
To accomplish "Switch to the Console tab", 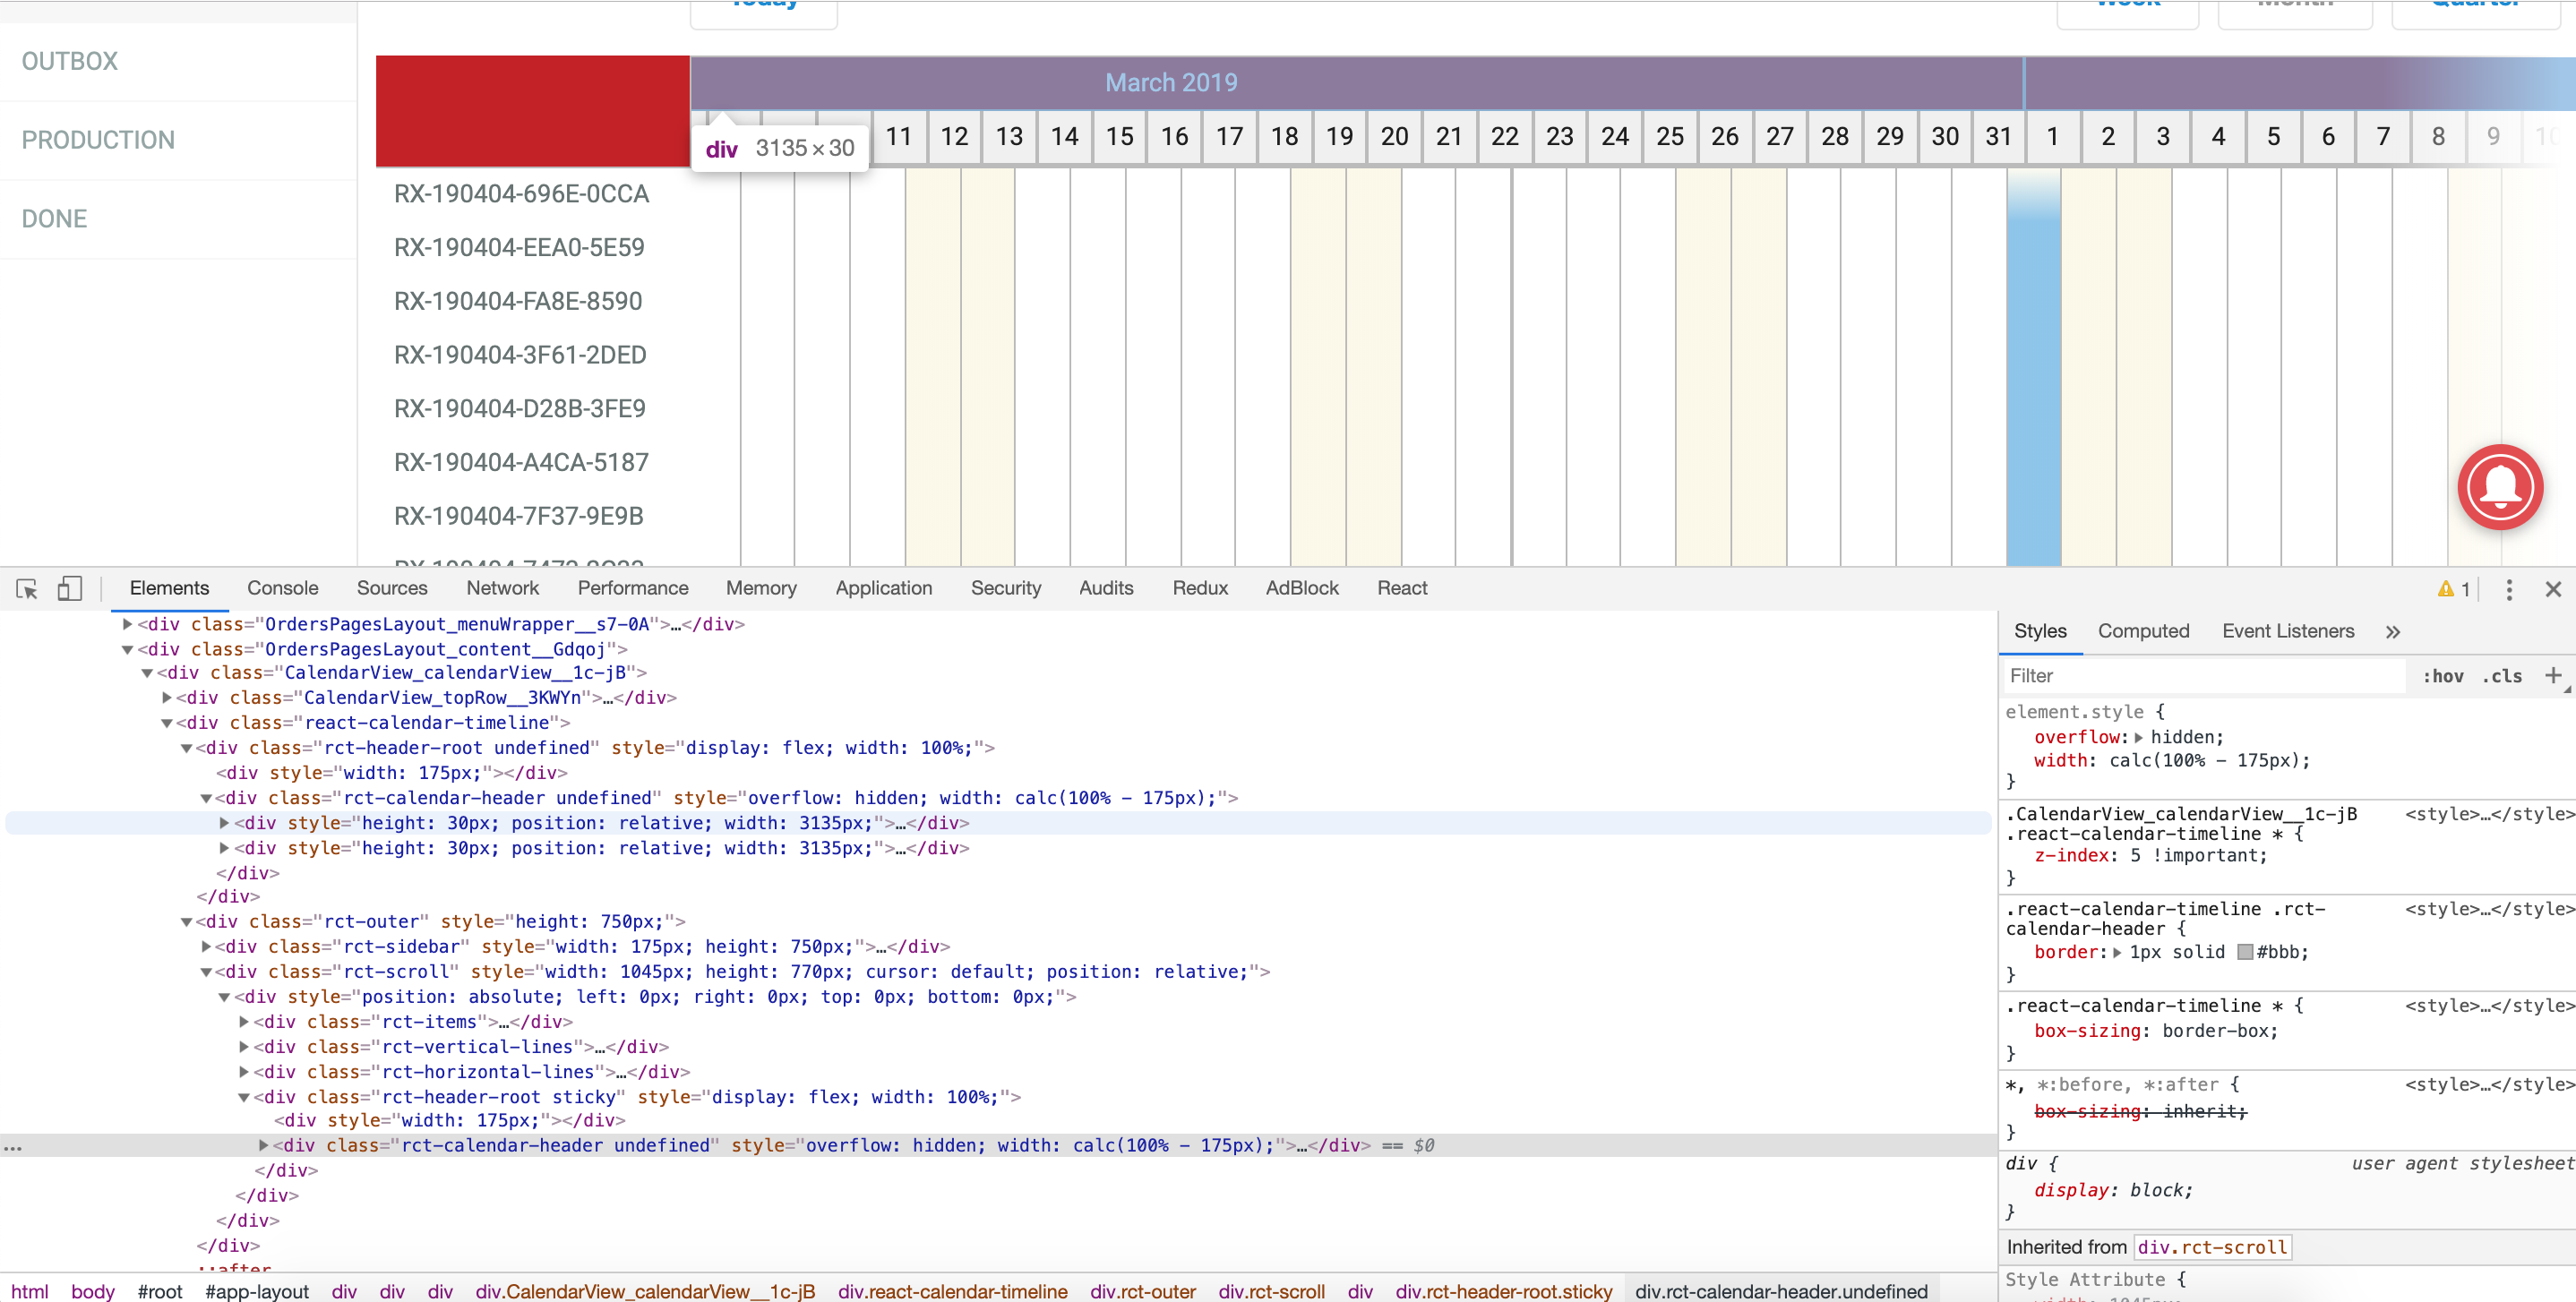I will [282, 588].
